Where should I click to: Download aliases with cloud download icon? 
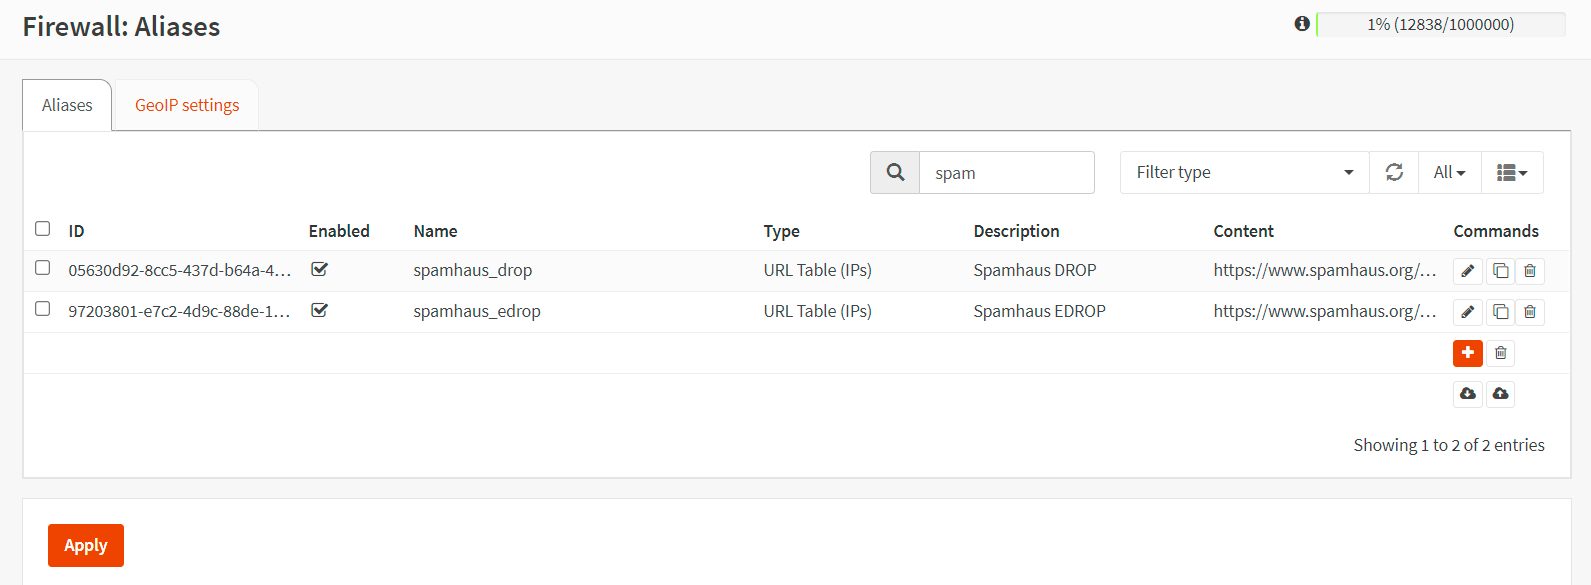[x=1467, y=394]
